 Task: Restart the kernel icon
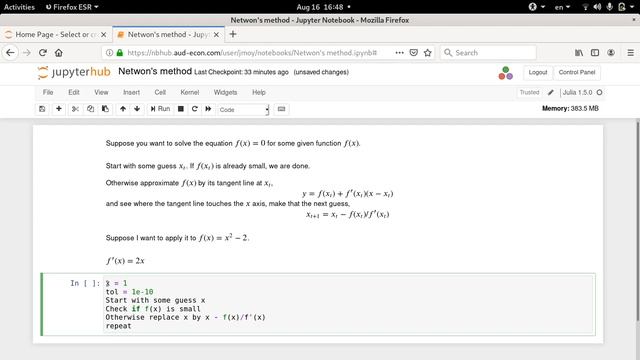point(195,109)
